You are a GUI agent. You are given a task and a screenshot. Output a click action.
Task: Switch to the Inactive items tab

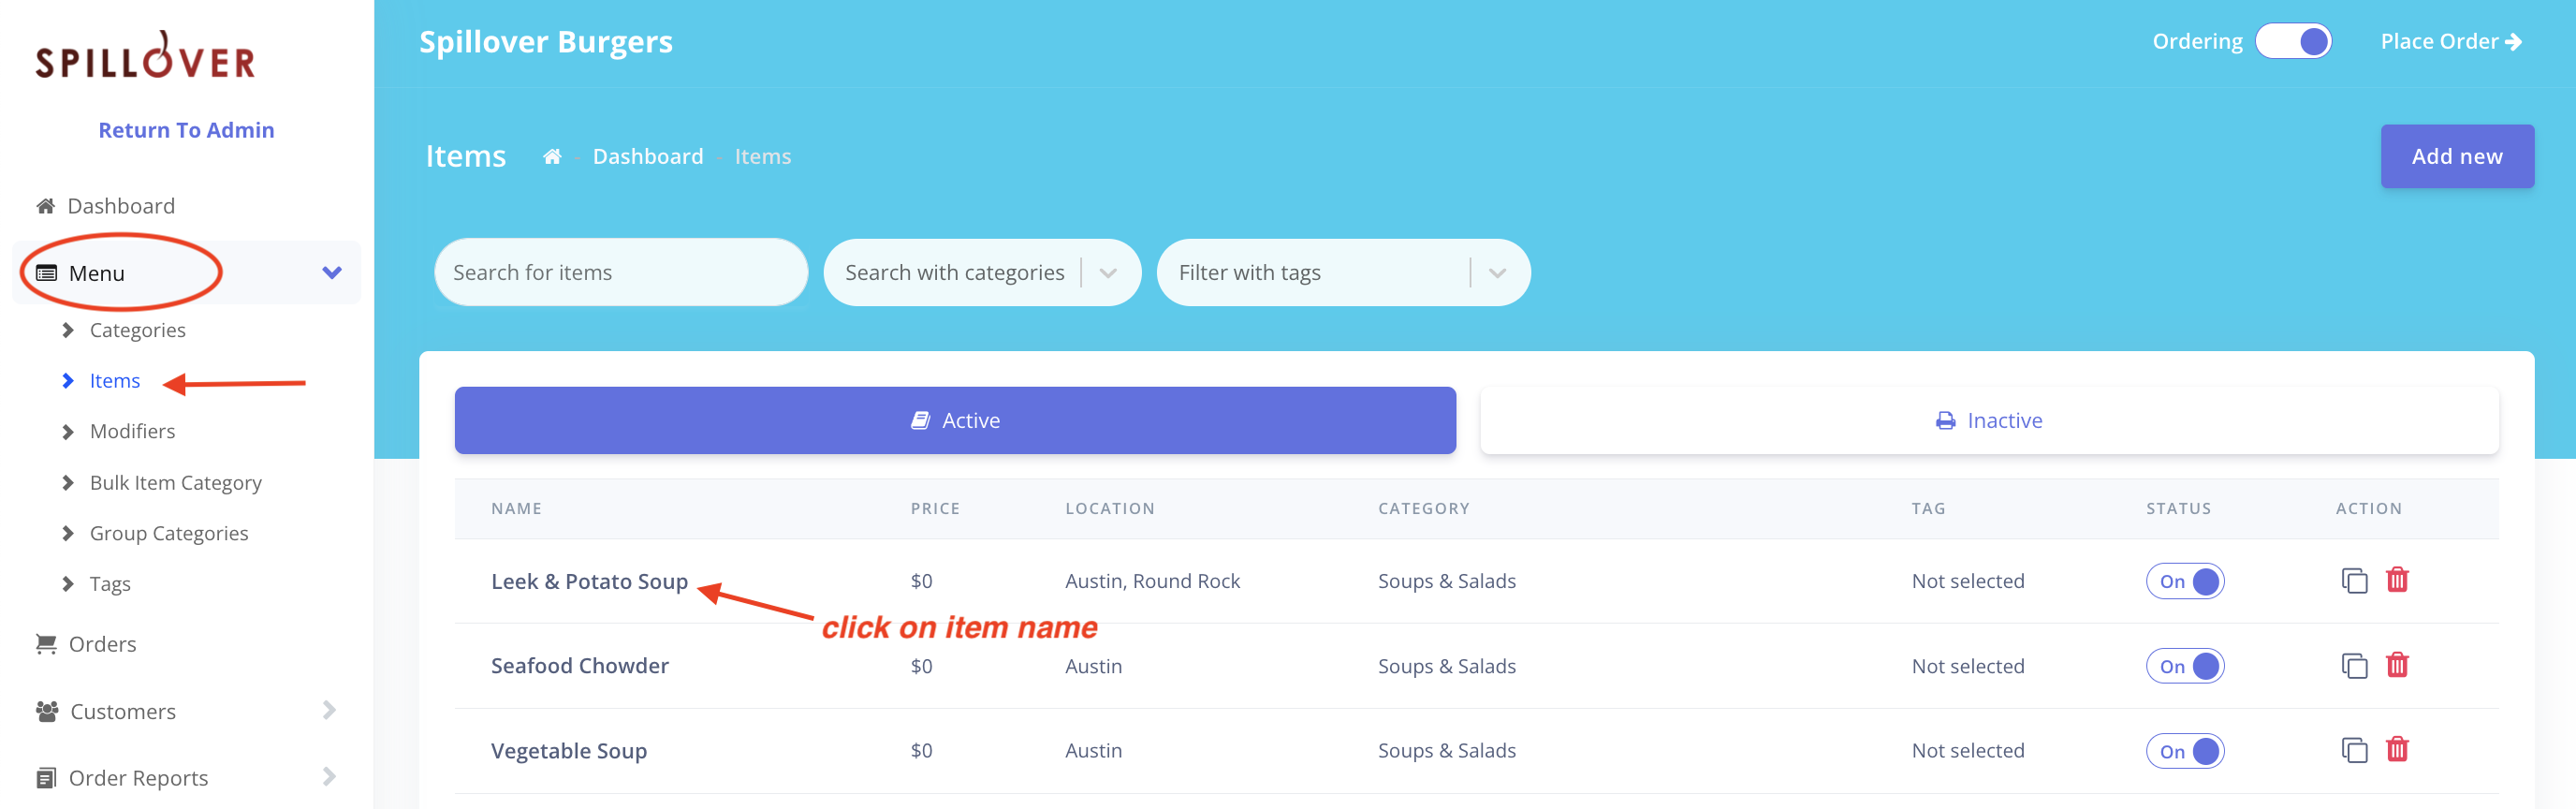1989,420
